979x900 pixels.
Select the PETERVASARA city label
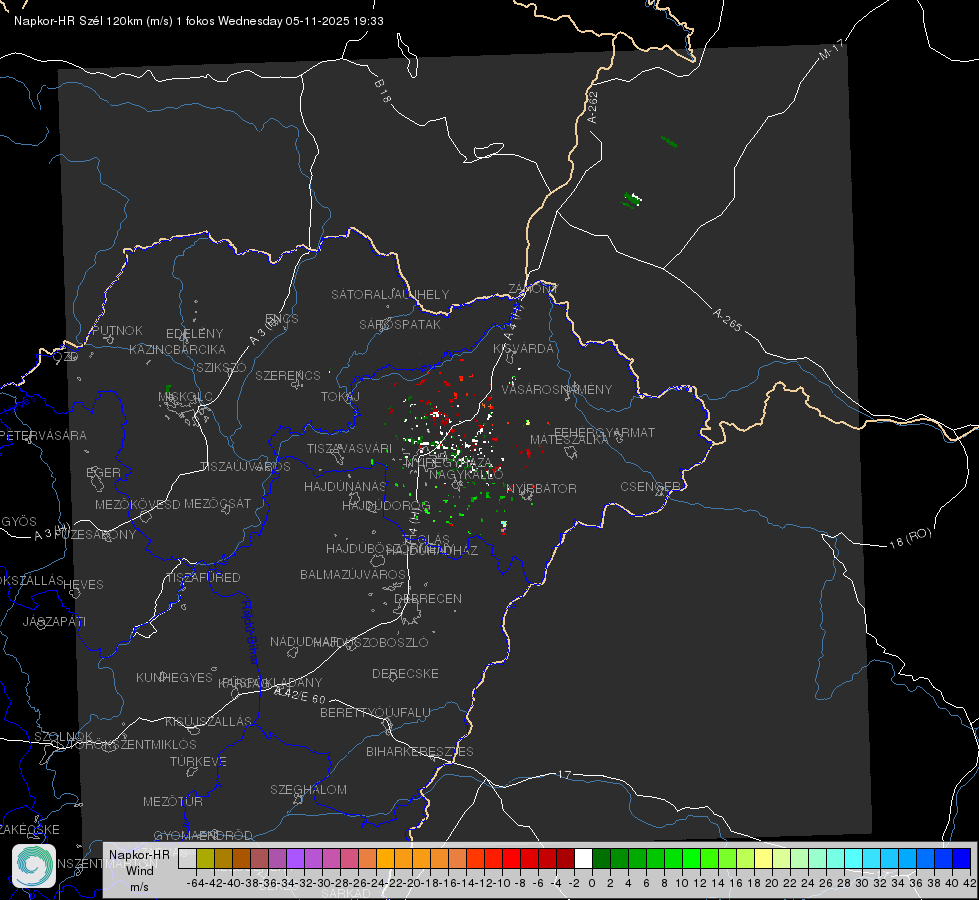44,435
